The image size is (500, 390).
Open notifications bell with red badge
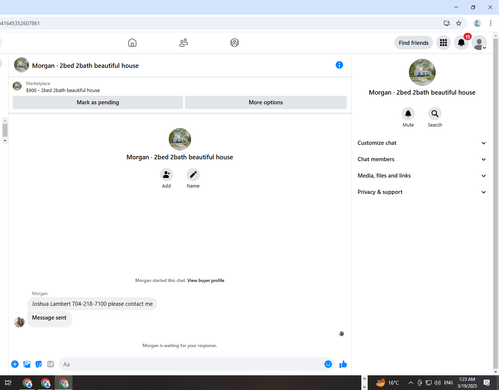(x=461, y=43)
